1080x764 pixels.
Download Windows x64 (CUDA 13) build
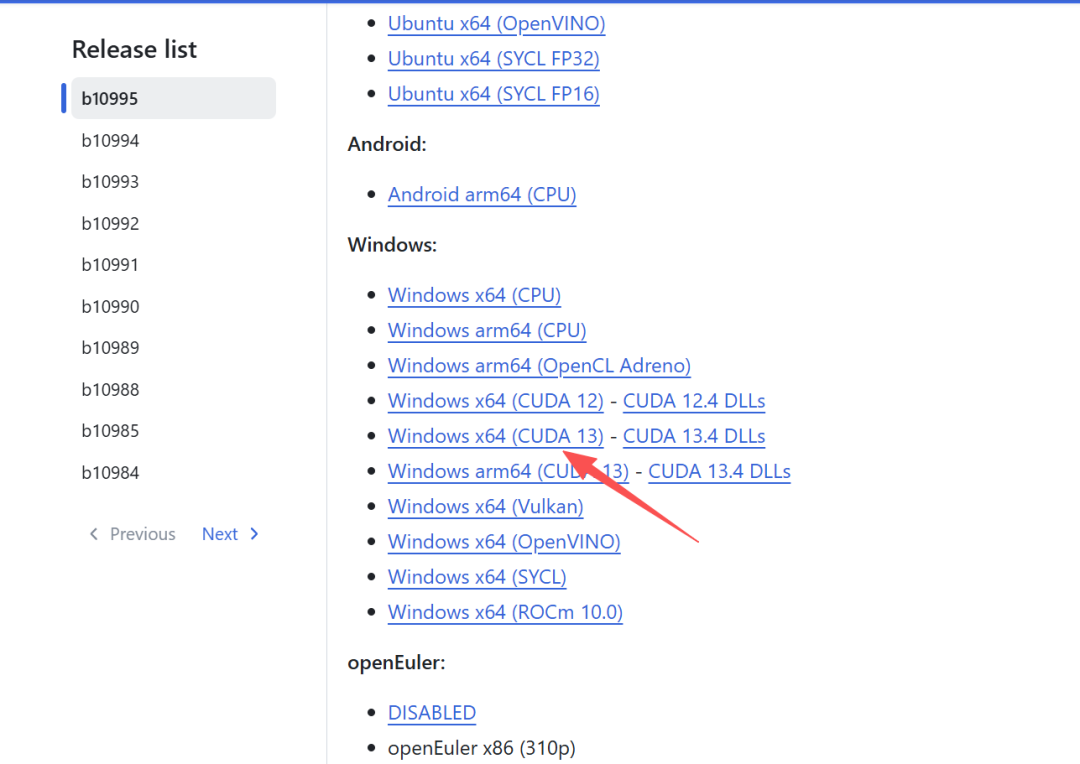click(495, 436)
